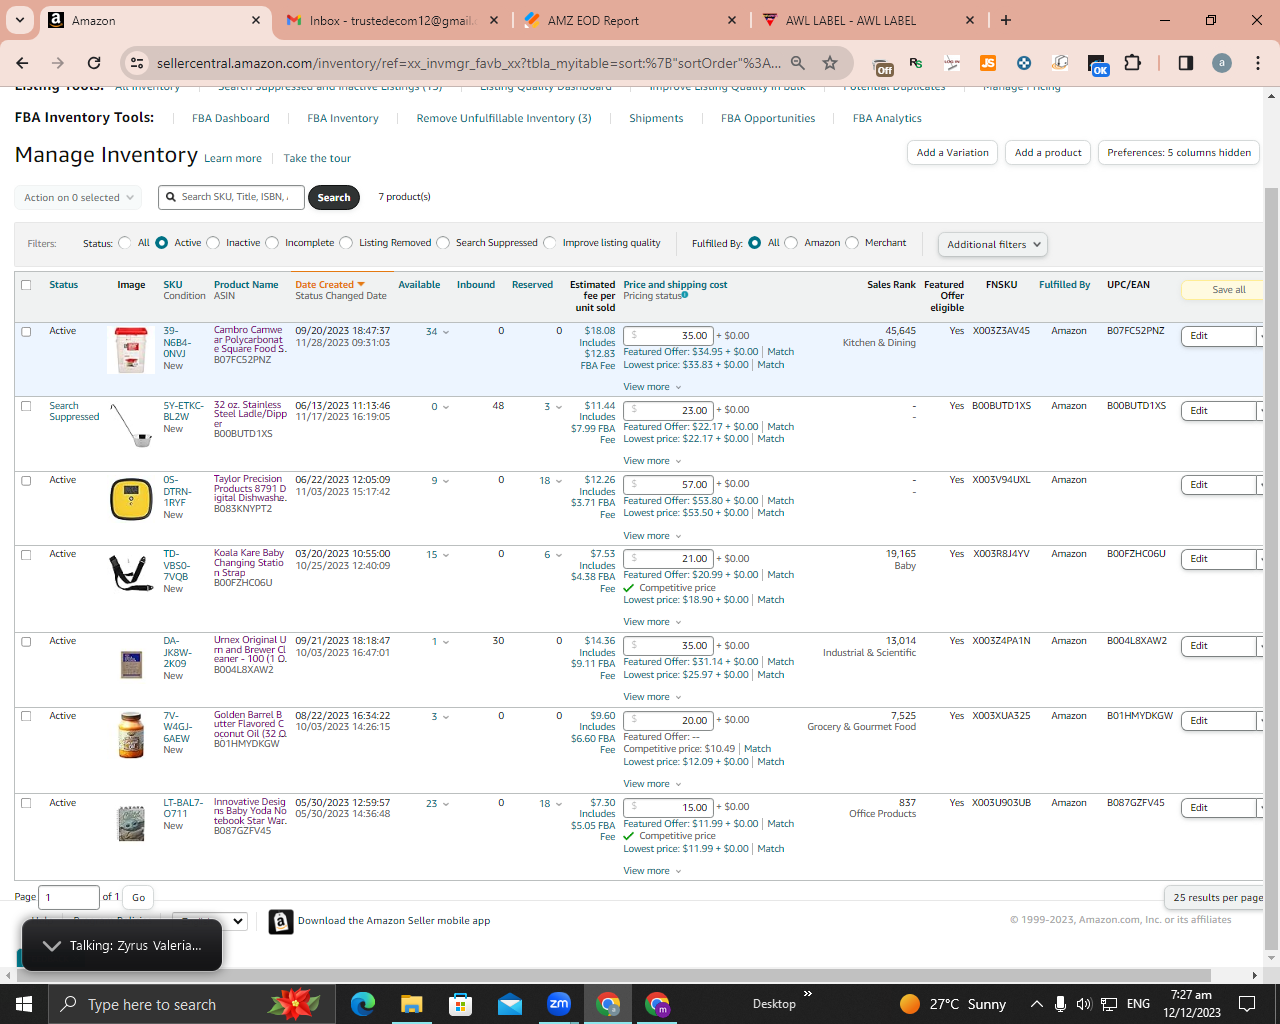Toggle the Chrome side panel icon
The image size is (1280, 1024).
click(x=1186, y=63)
